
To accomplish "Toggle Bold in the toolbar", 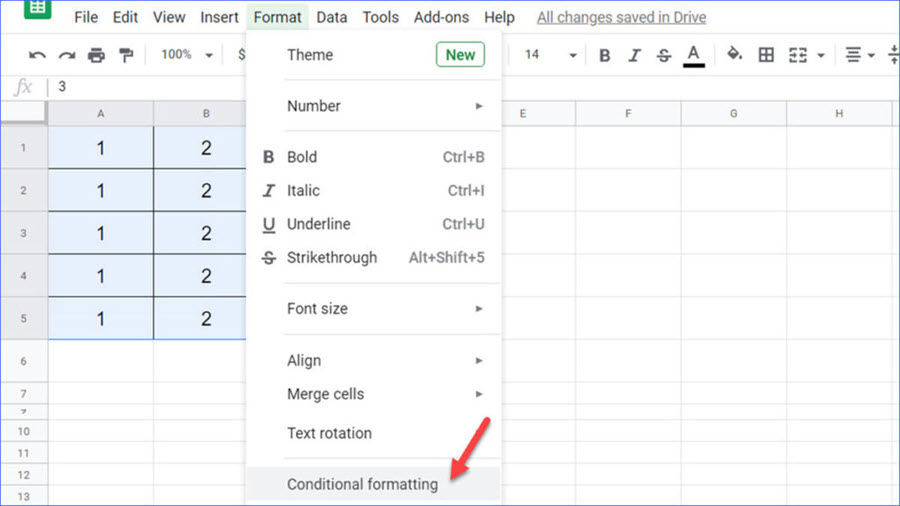I will (604, 55).
